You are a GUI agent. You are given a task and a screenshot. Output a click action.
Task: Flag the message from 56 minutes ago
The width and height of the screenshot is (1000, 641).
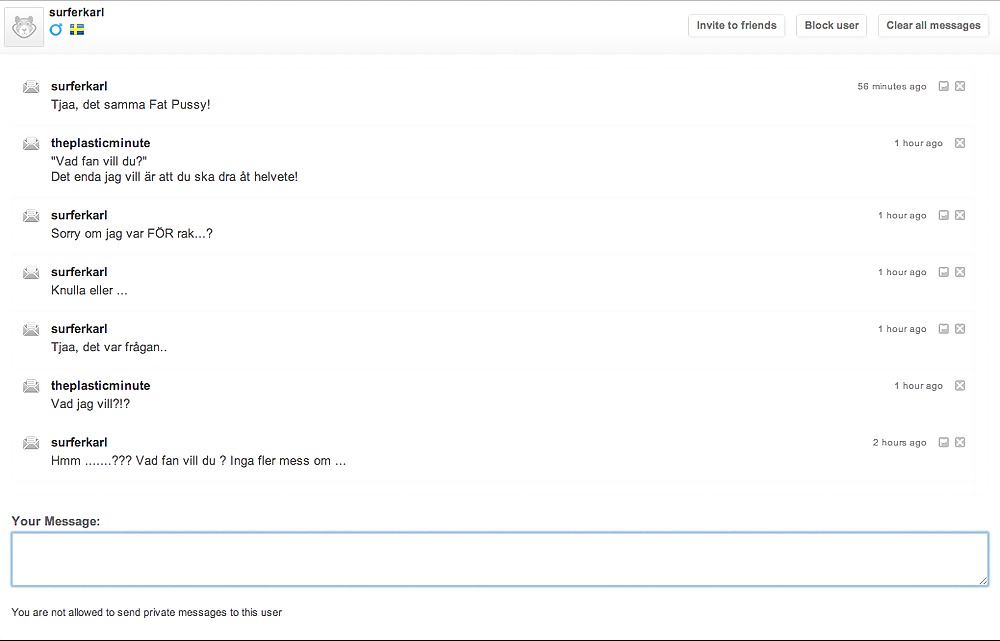tap(943, 87)
